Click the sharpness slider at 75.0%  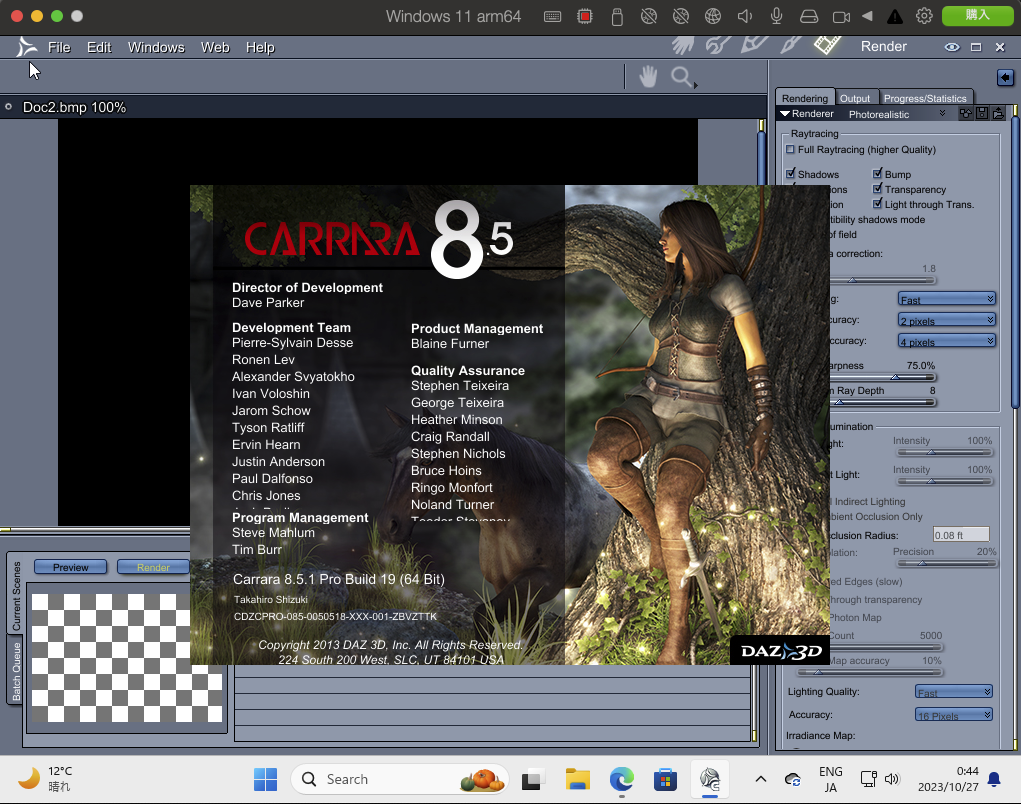pyautogui.click(x=895, y=377)
